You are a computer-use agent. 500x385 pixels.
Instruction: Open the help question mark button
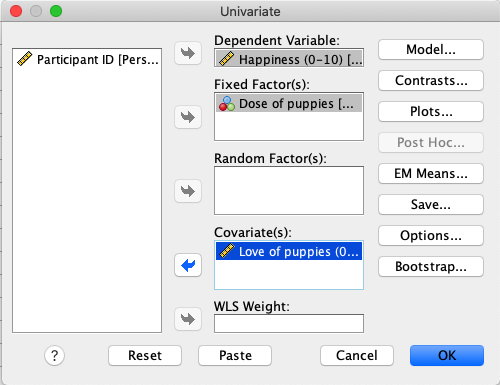point(54,356)
